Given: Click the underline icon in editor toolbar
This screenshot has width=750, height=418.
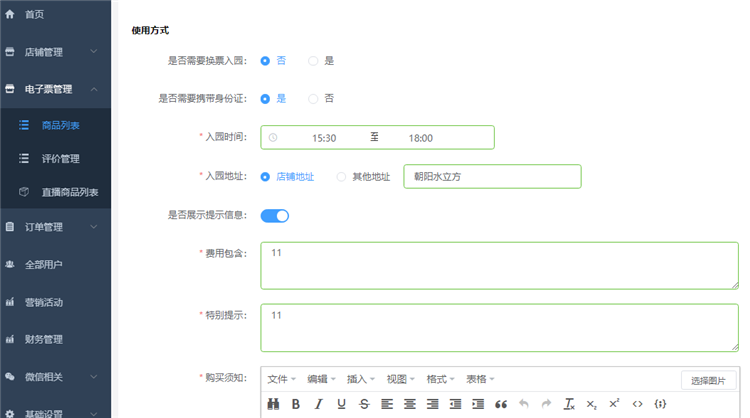Looking at the screenshot, I should coord(342,404).
